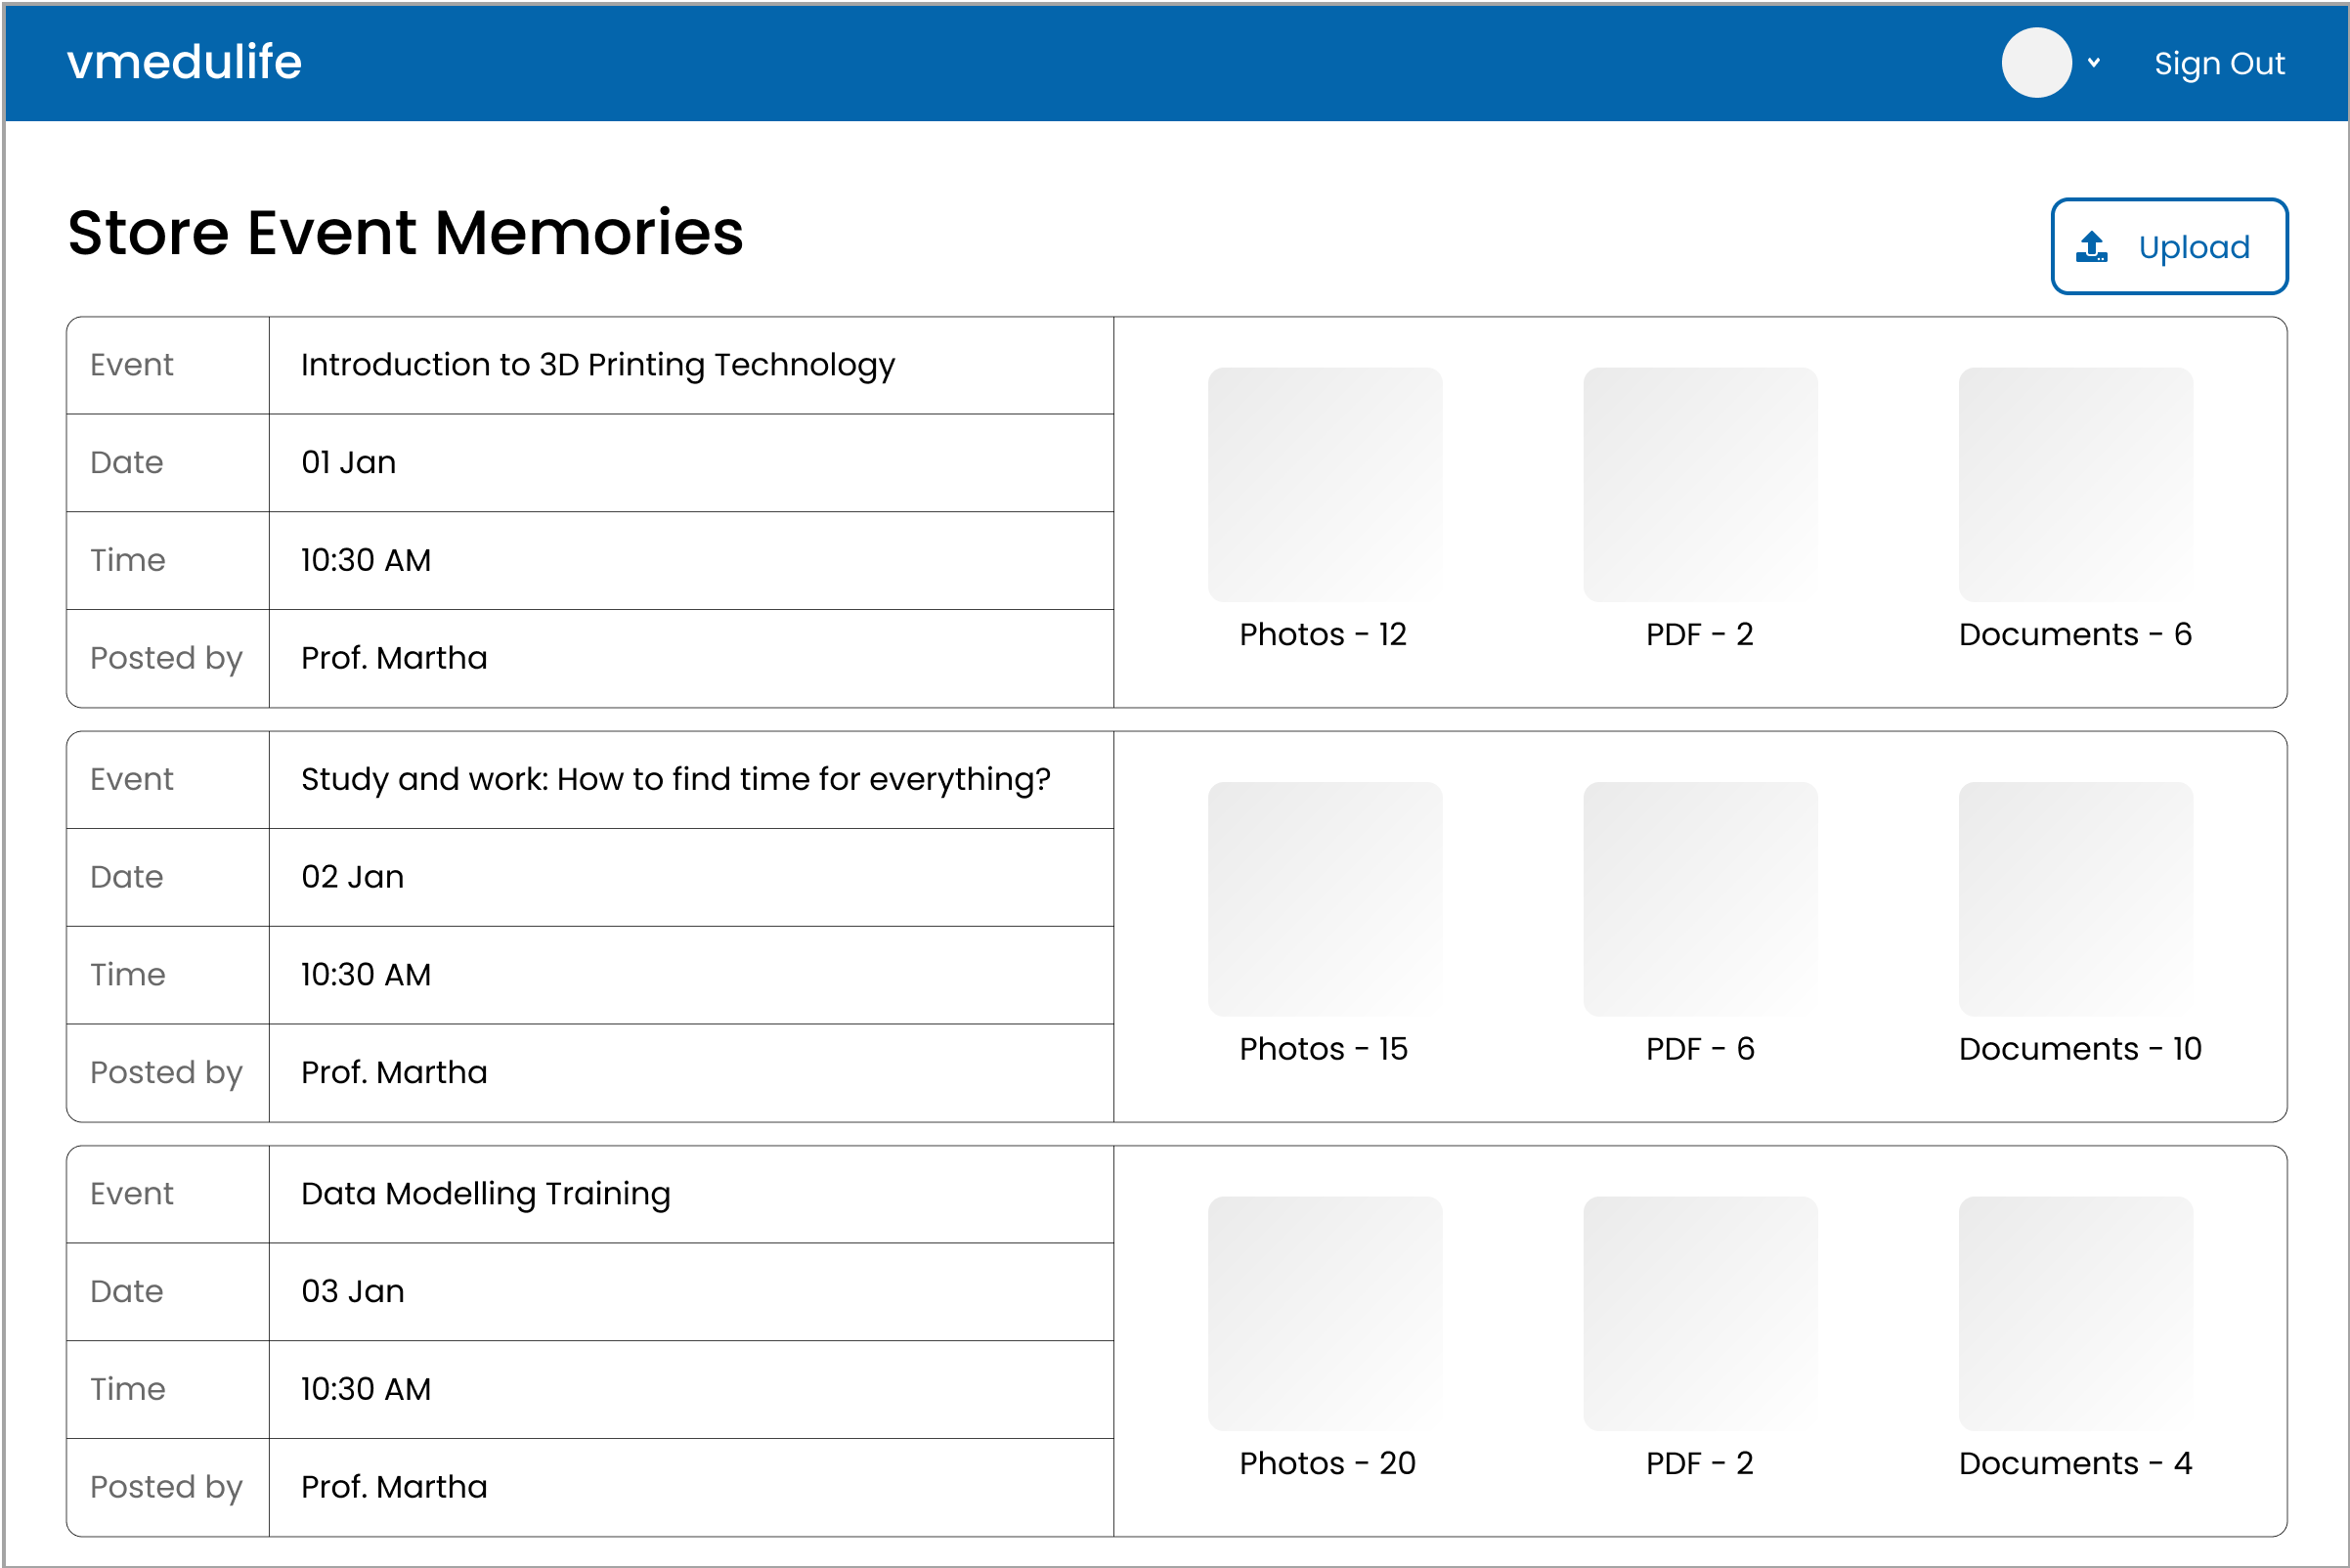The width and height of the screenshot is (2350, 1568).
Task: Click the upload arrow icon
Action: [2091, 247]
